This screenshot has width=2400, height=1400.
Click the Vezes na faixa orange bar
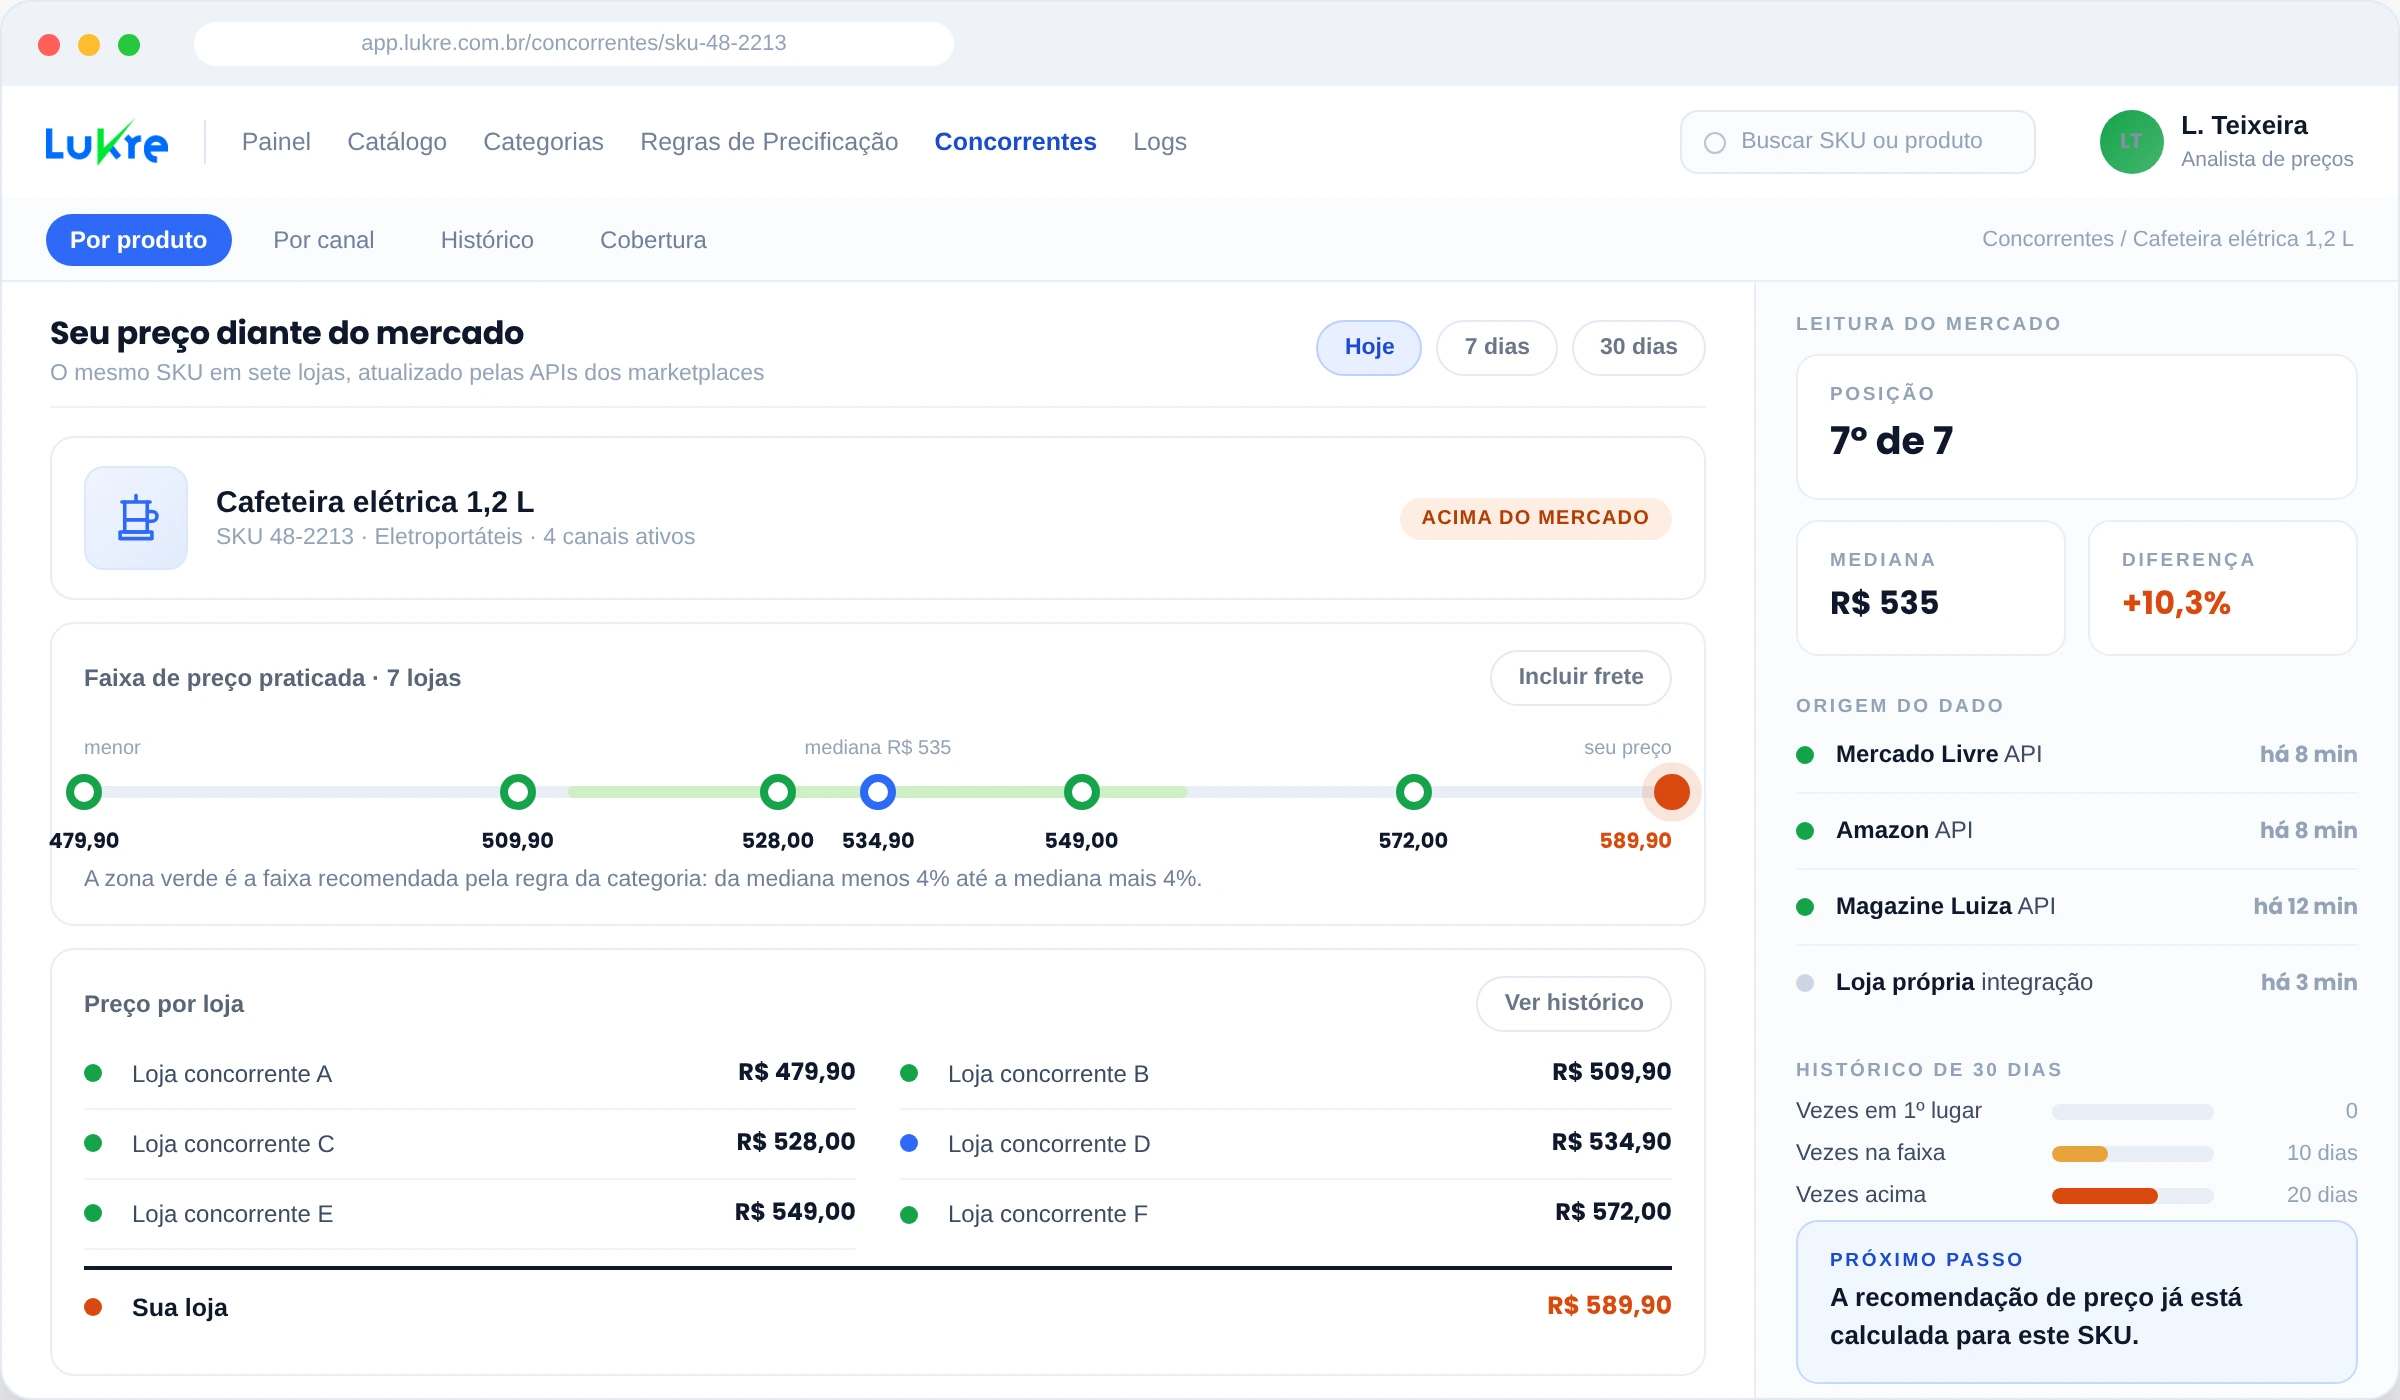coord(2079,1154)
